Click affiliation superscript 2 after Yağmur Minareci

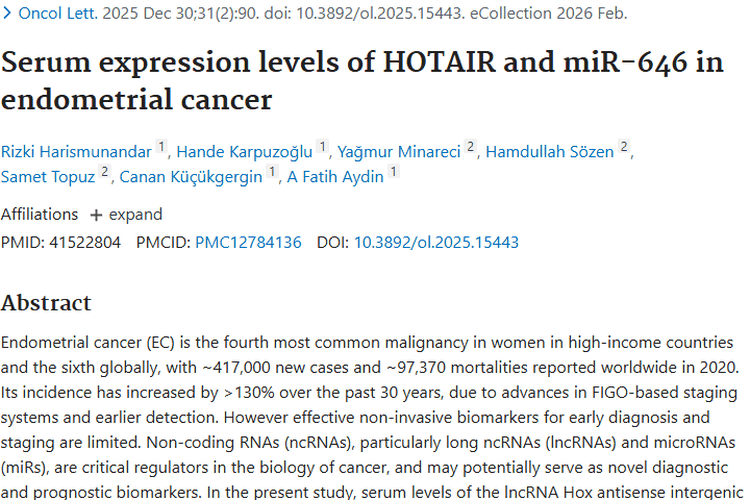point(471,148)
